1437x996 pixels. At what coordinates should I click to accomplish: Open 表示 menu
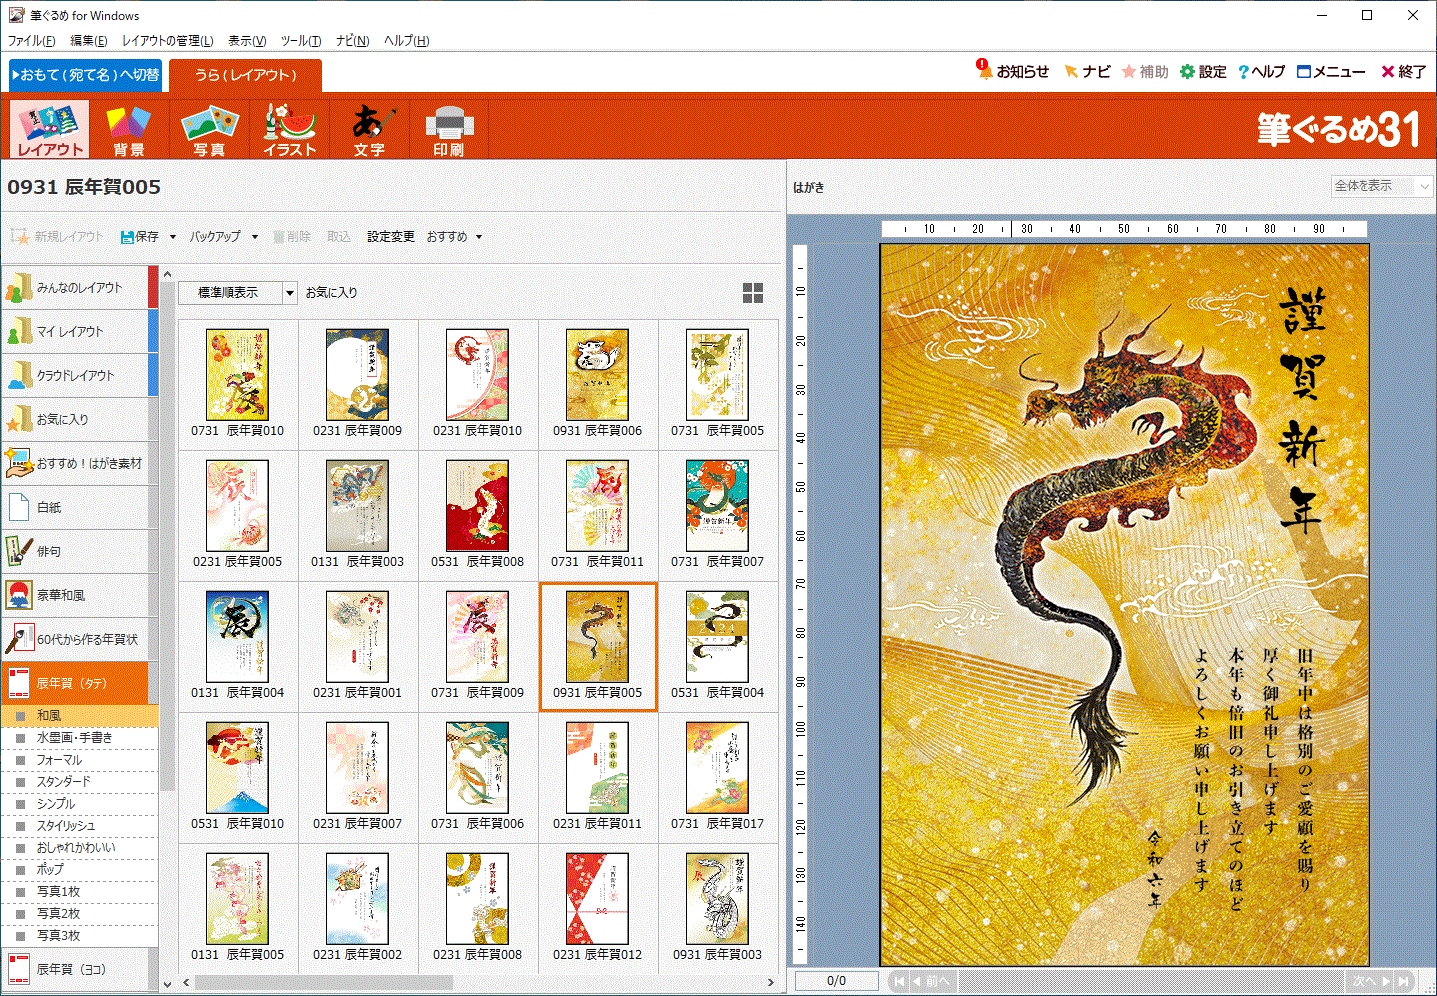click(247, 41)
